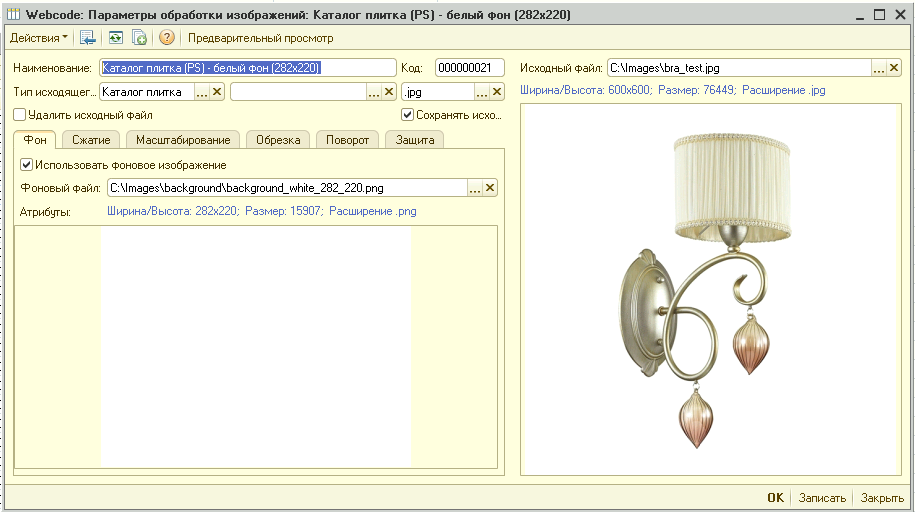Click the first toolbar icon after Действия
The height and width of the screenshot is (512, 915).
point(88,38)
